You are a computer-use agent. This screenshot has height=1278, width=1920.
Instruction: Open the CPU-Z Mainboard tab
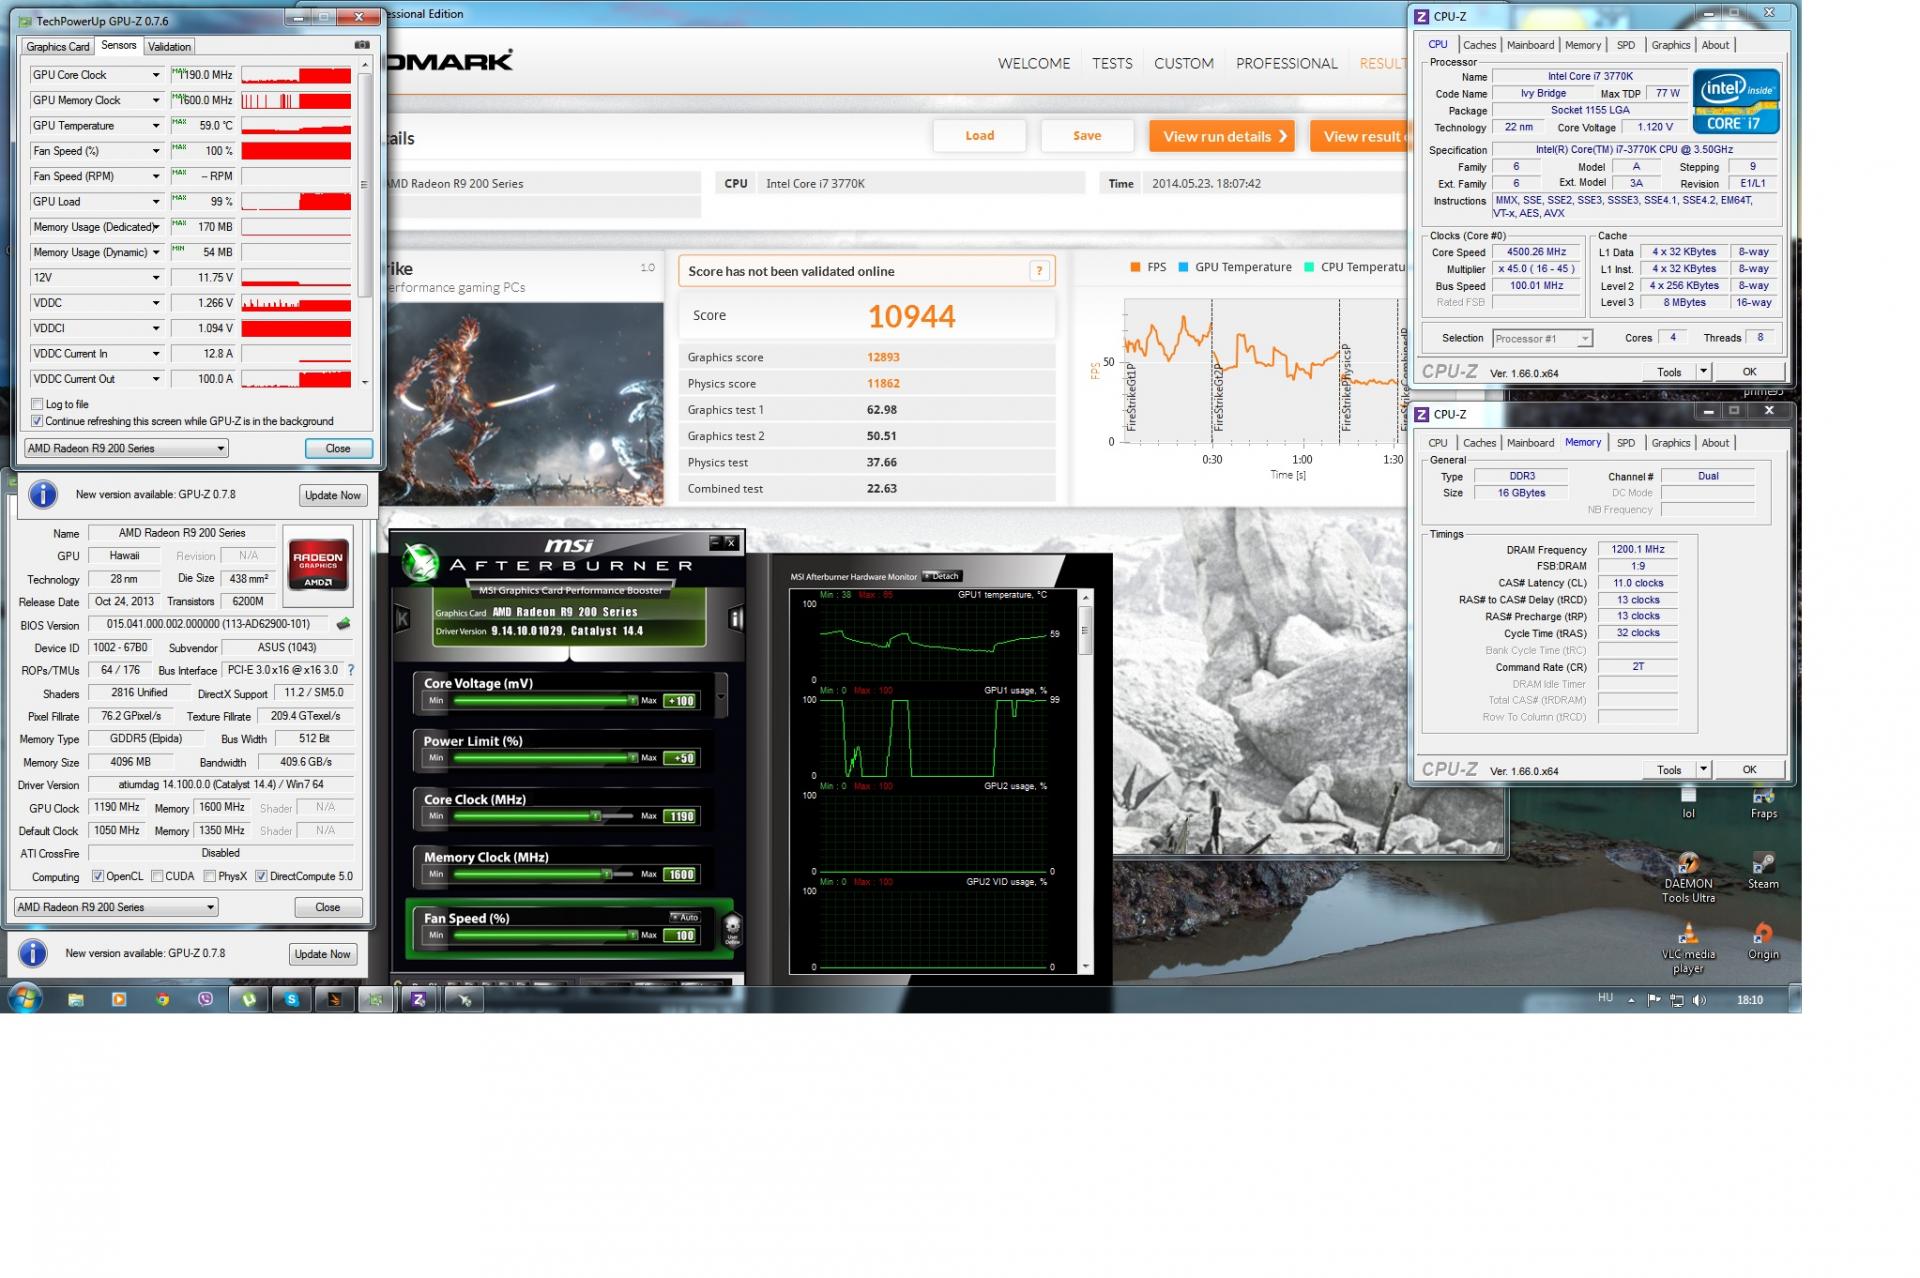pos(1530,45)
